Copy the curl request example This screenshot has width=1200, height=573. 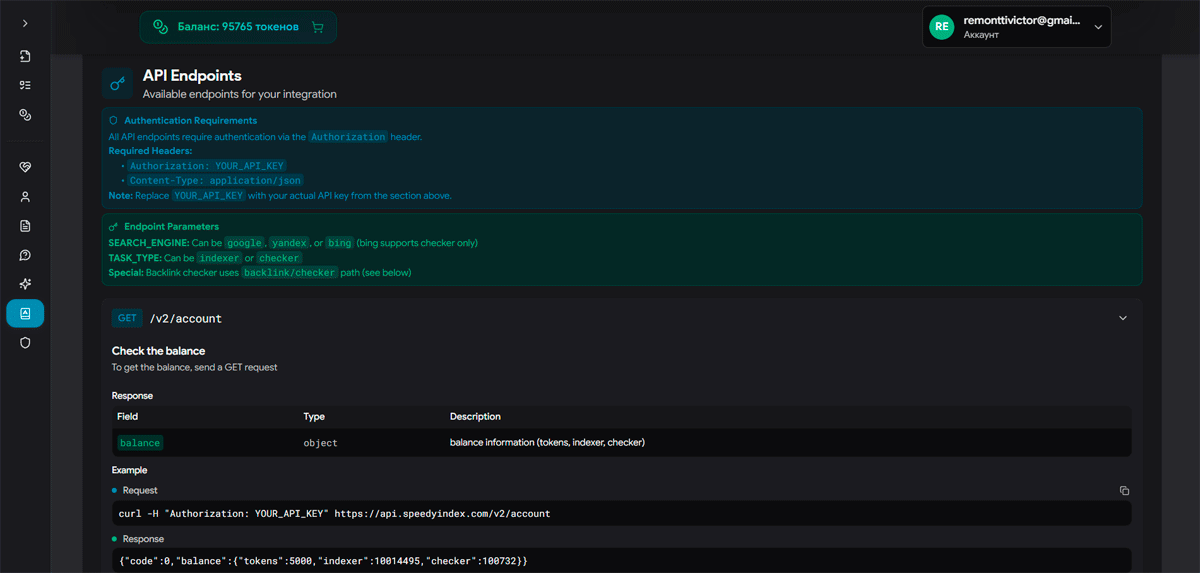pyautogui.click(x=1124, y=491)
